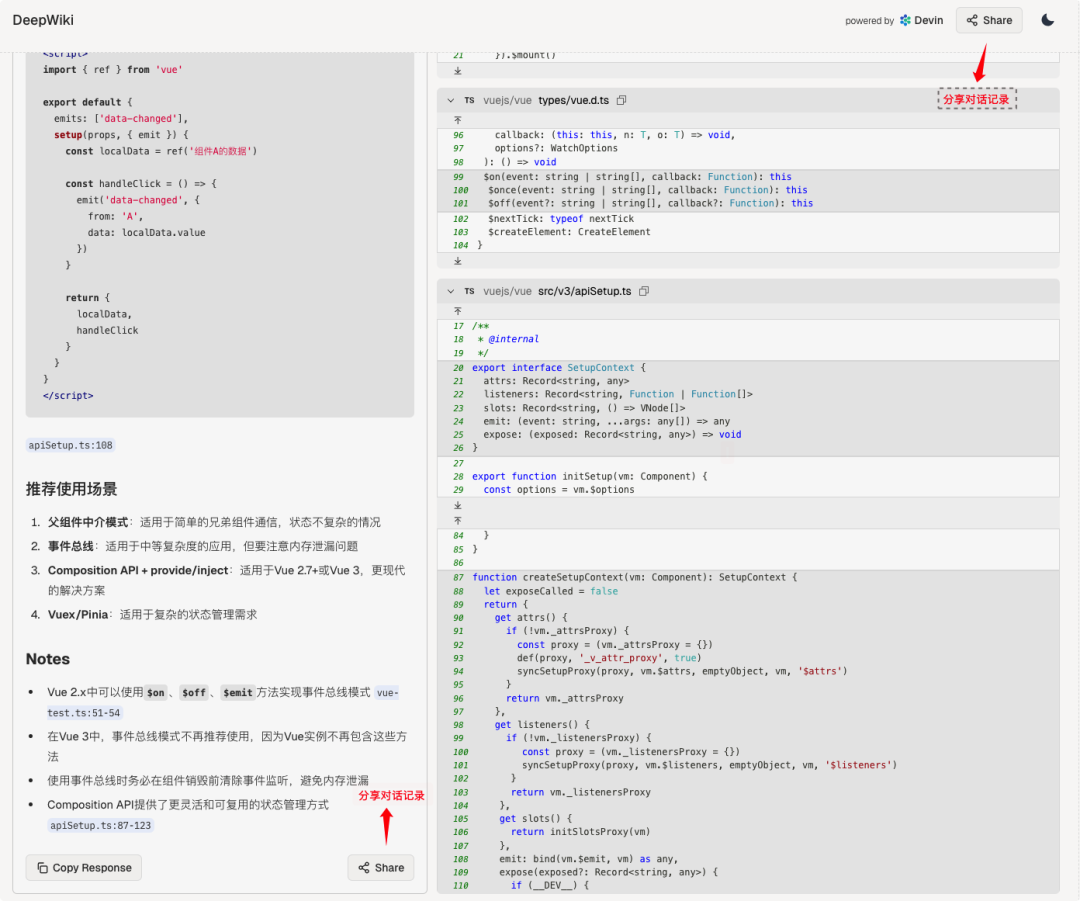Expand lines below line 104 in vue.d.ts
Screen dimensions: 1080x901
pos(457,261)
